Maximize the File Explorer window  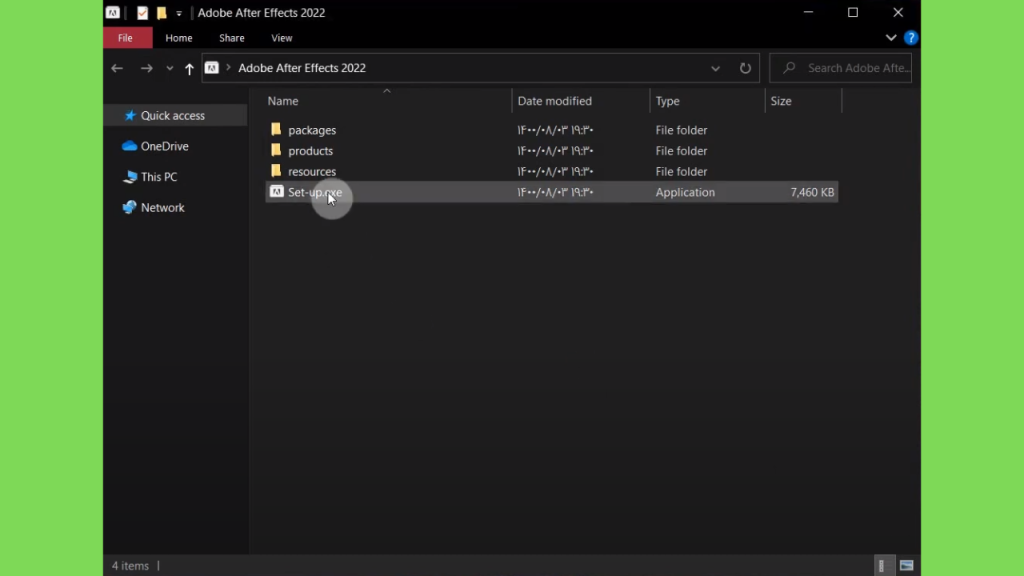pyautogui.click(x=853, y=12)
